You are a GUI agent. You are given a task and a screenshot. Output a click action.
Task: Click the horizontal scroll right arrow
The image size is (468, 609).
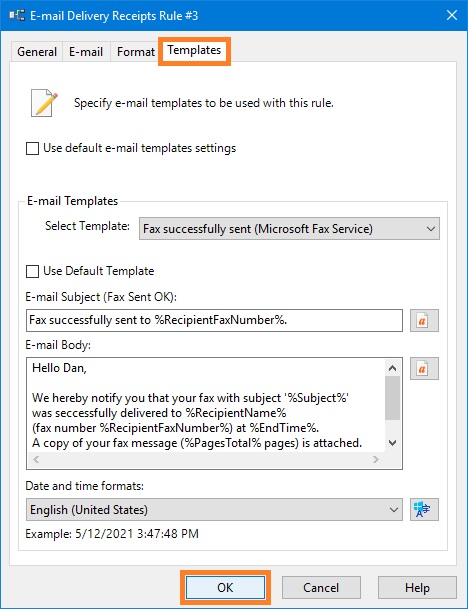[376, 459]
